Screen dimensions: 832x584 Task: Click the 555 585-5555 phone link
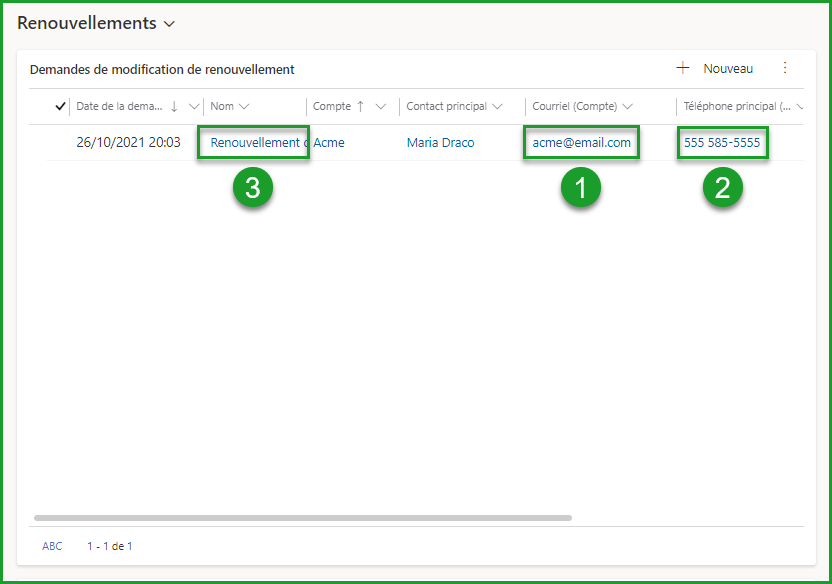(722, 143)
